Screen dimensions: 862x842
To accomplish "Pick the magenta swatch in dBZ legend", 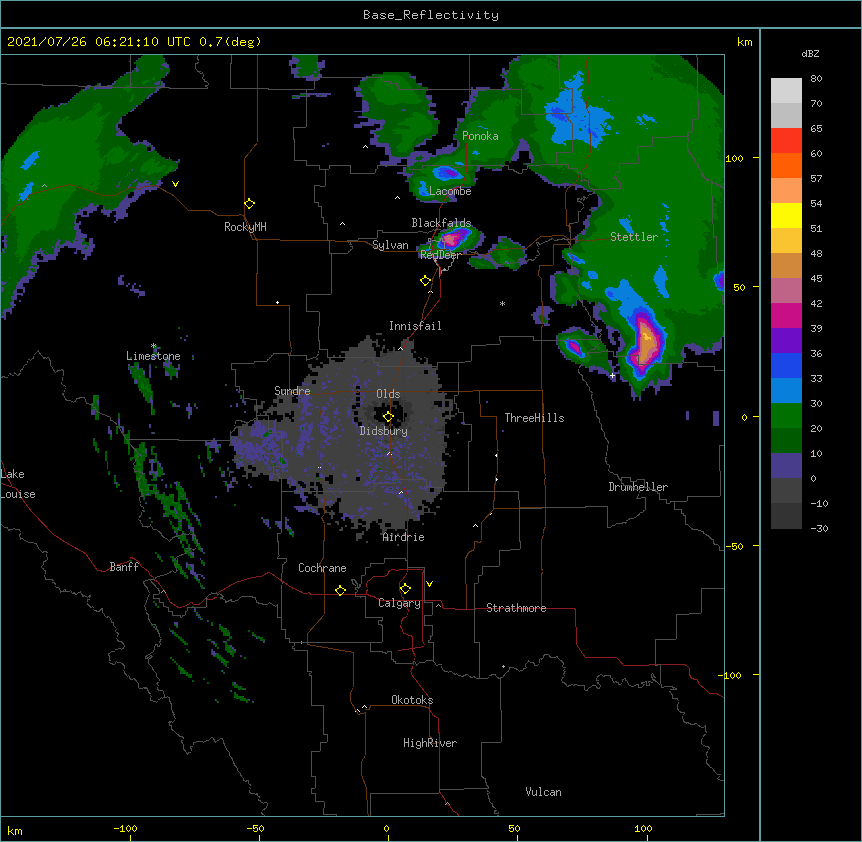I will [786, 315].
